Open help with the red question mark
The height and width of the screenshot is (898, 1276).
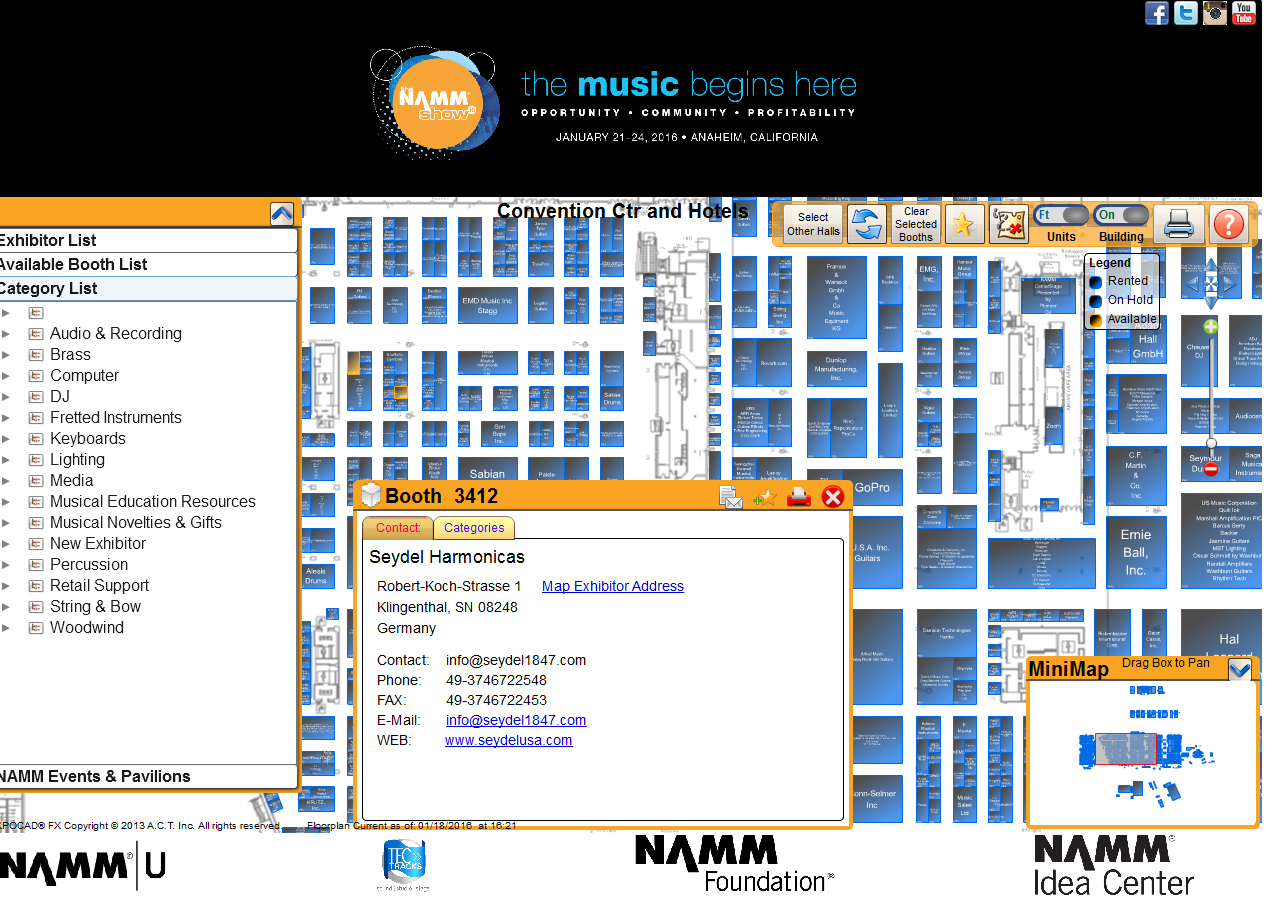tap(1228, 224)
